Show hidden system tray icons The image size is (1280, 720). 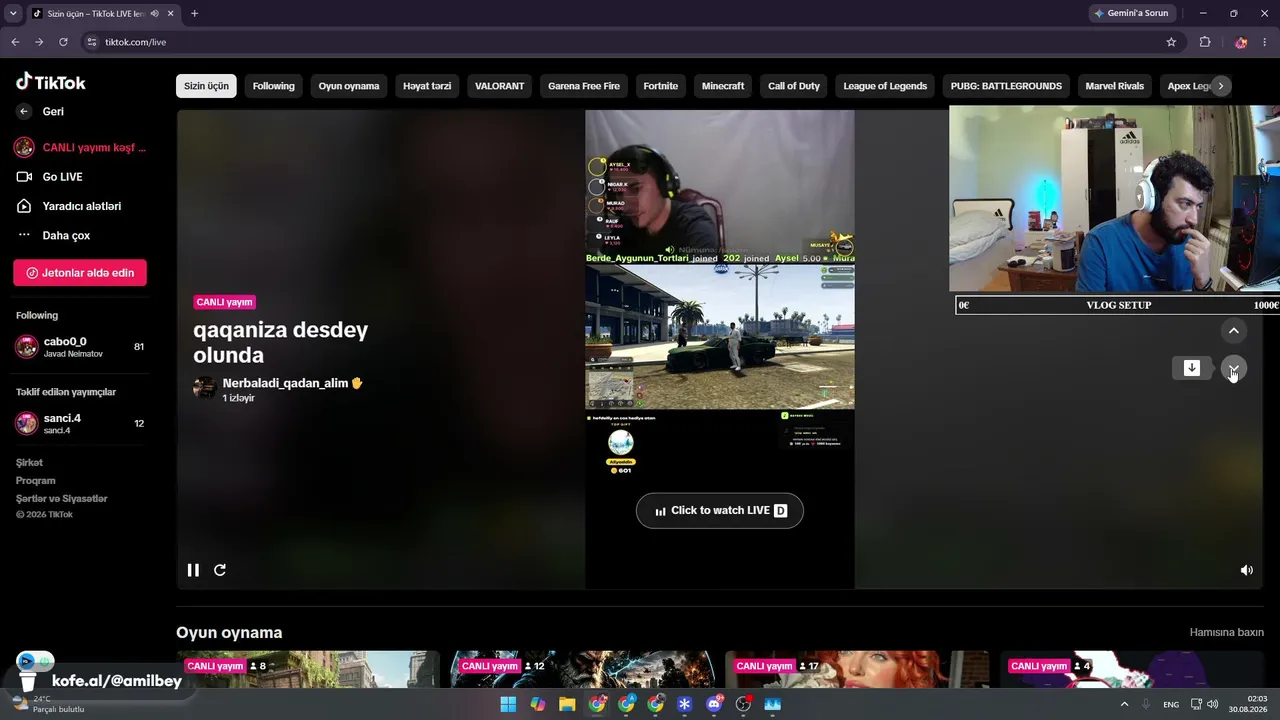click(x=1124, y=704)
